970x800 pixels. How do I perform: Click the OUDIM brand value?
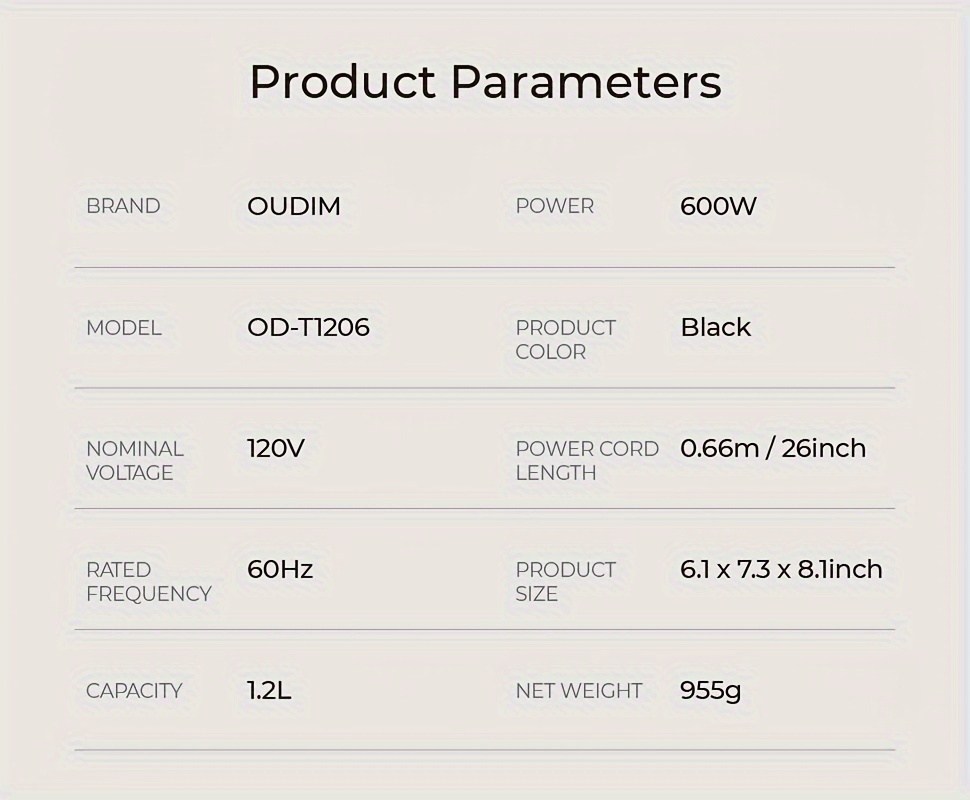[294, 206]
